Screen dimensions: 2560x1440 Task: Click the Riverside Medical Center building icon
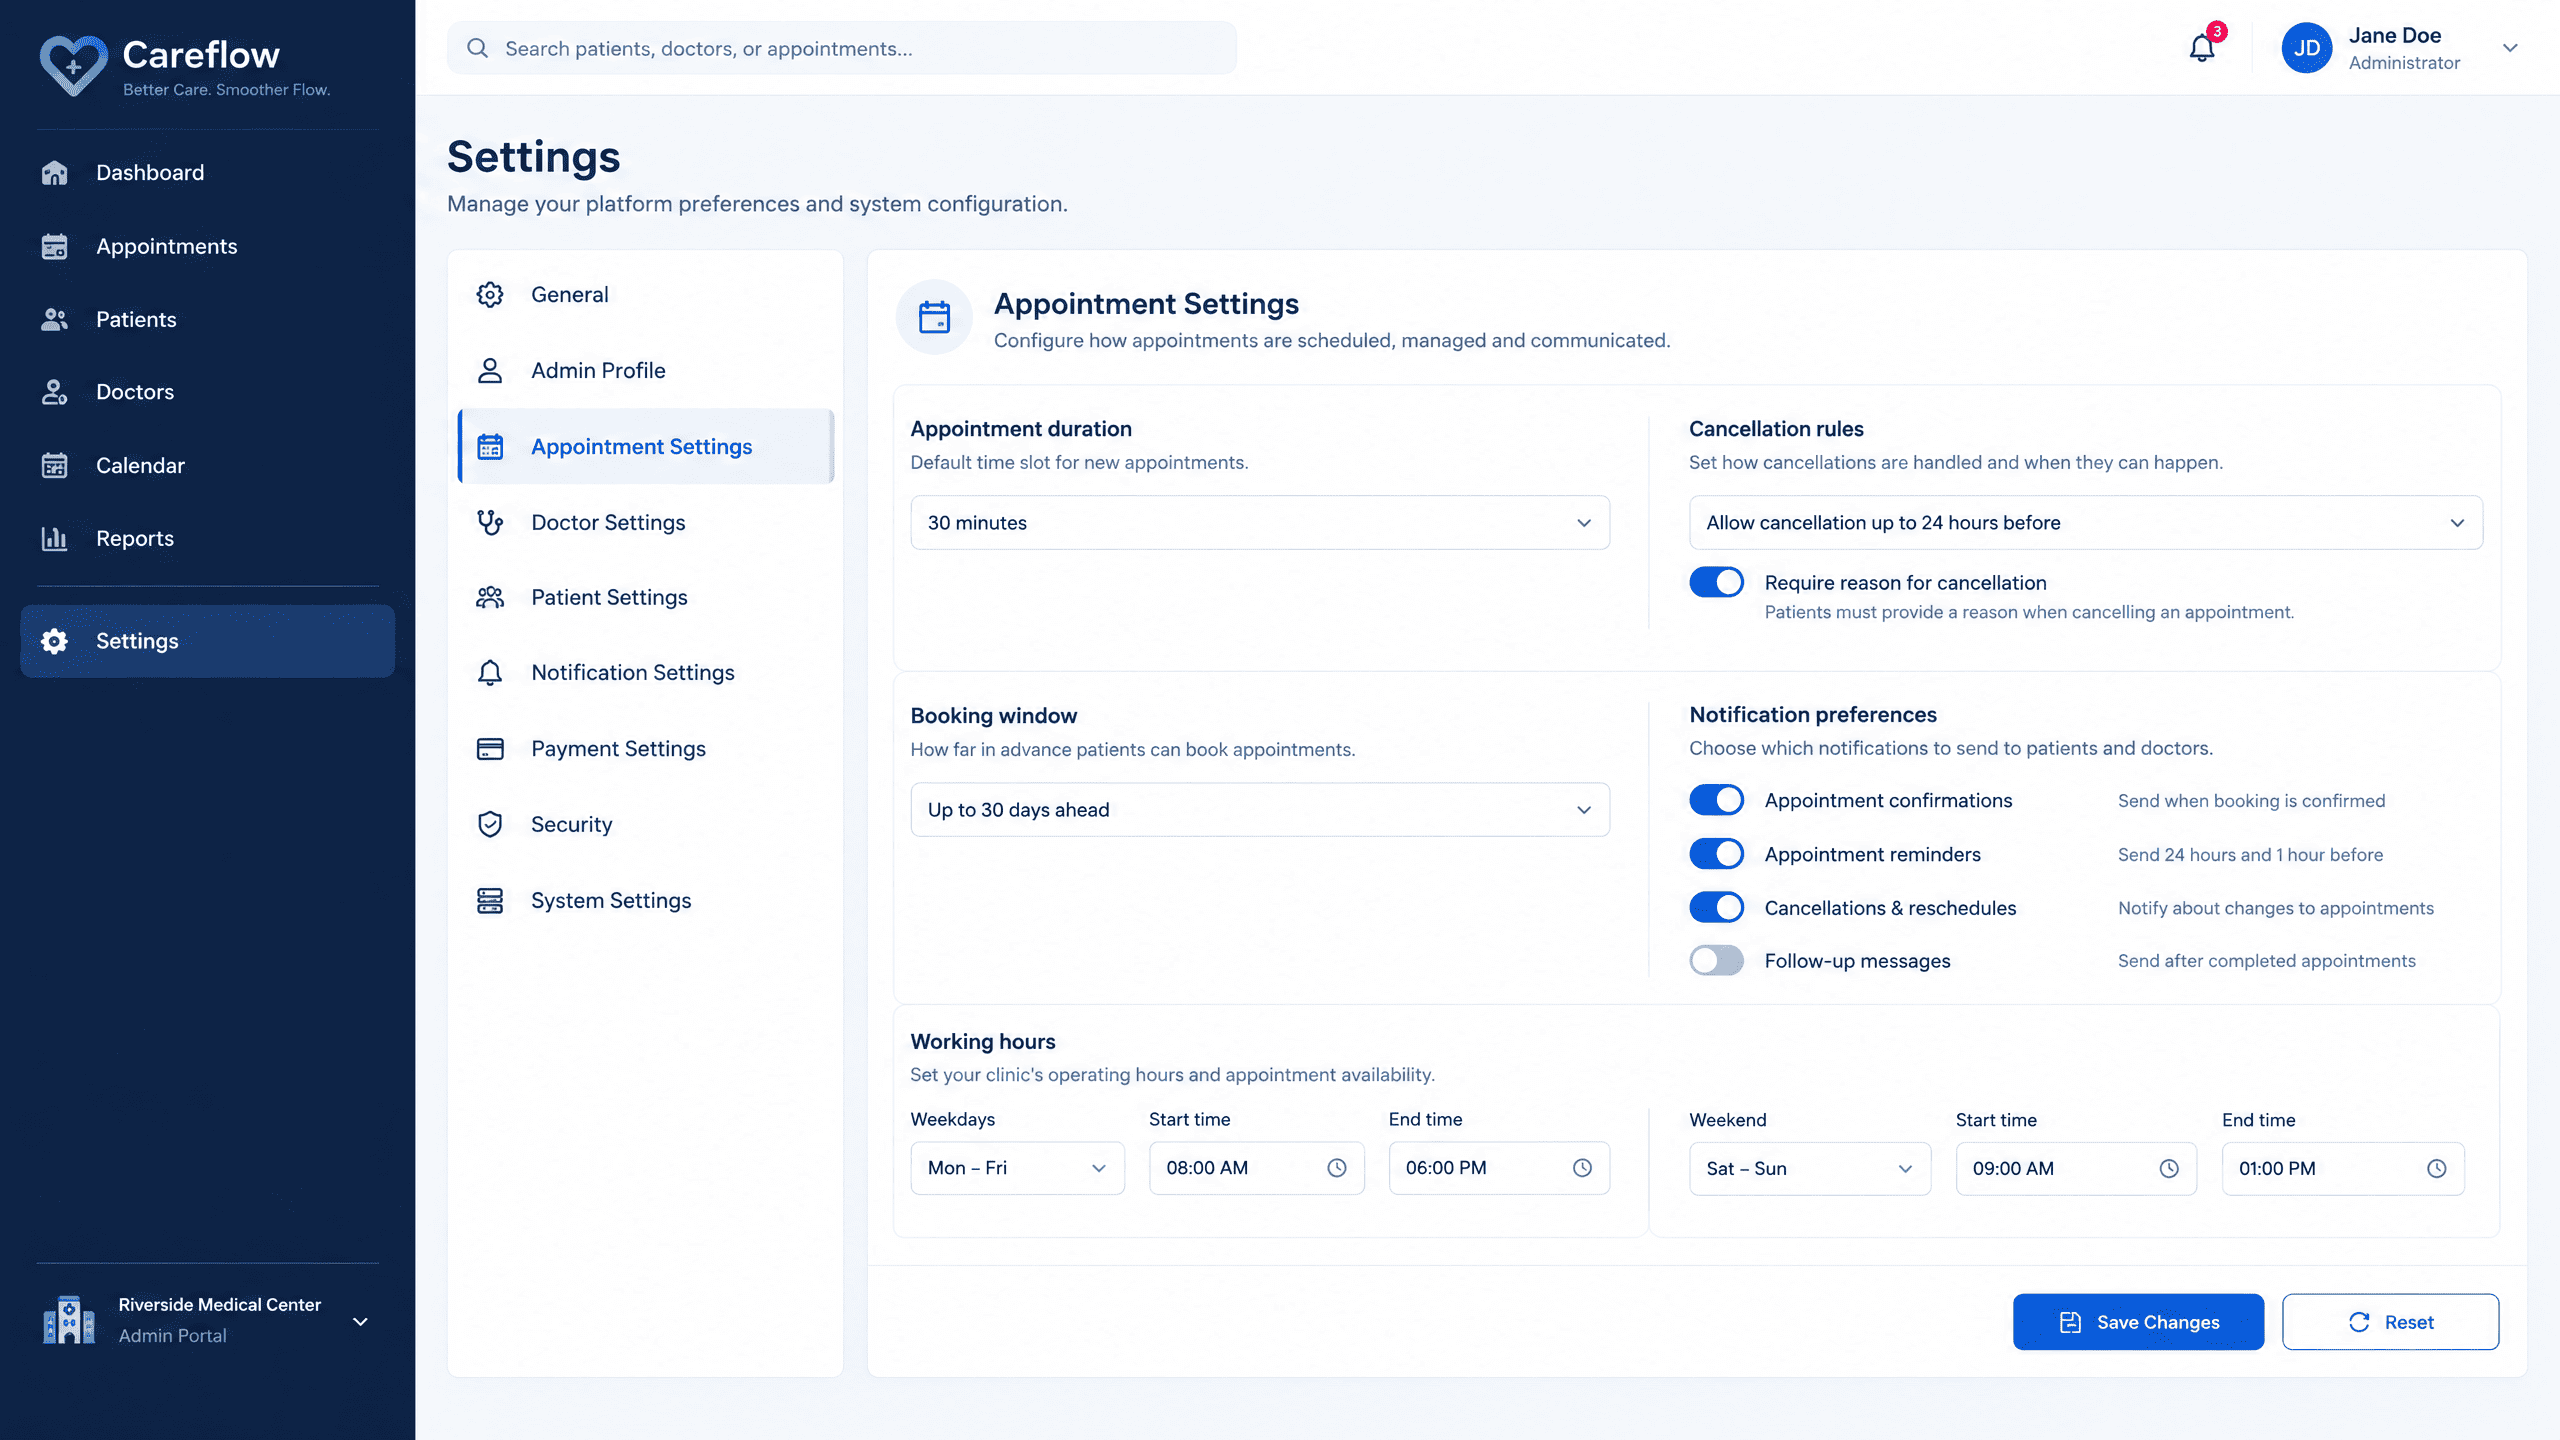click(x=69, y=1320)
